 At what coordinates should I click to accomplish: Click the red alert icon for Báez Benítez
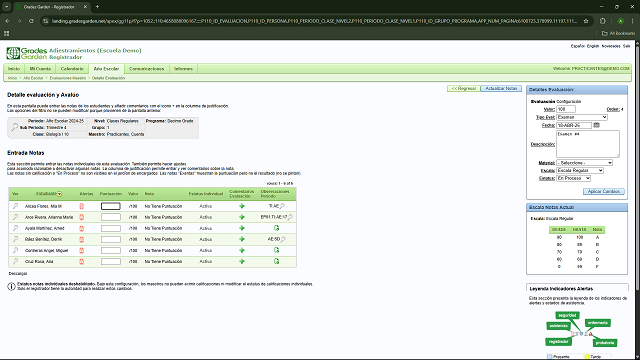82,239
